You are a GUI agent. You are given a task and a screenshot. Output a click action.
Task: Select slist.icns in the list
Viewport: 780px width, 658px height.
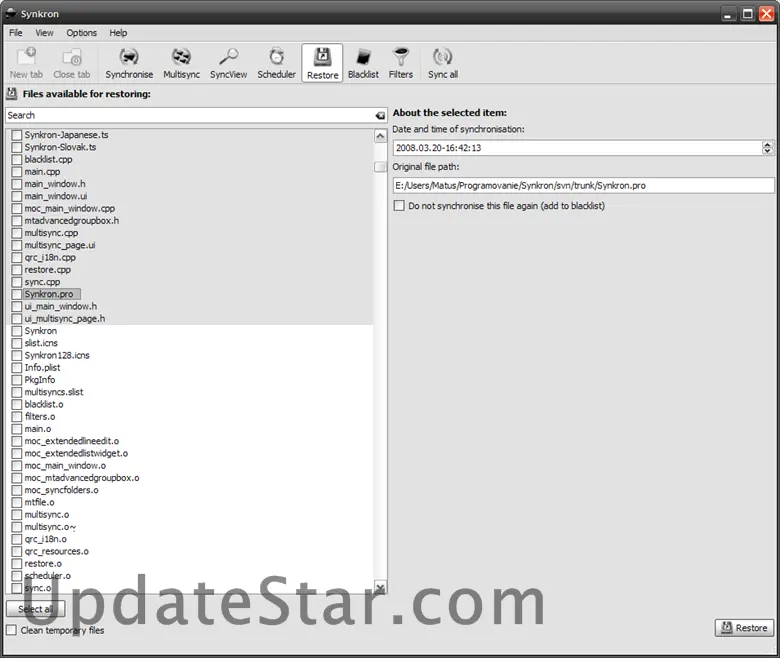pyautogui.click(x=41, y=343)
